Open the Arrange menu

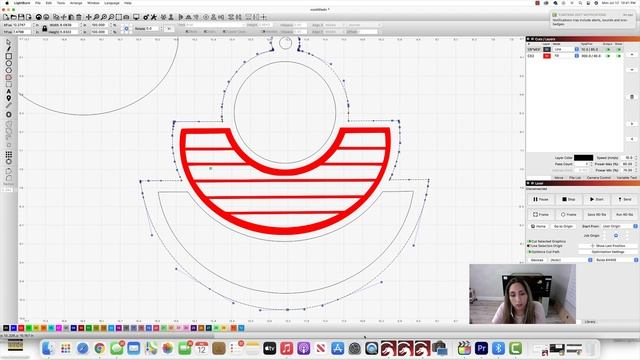click(76, 3)
